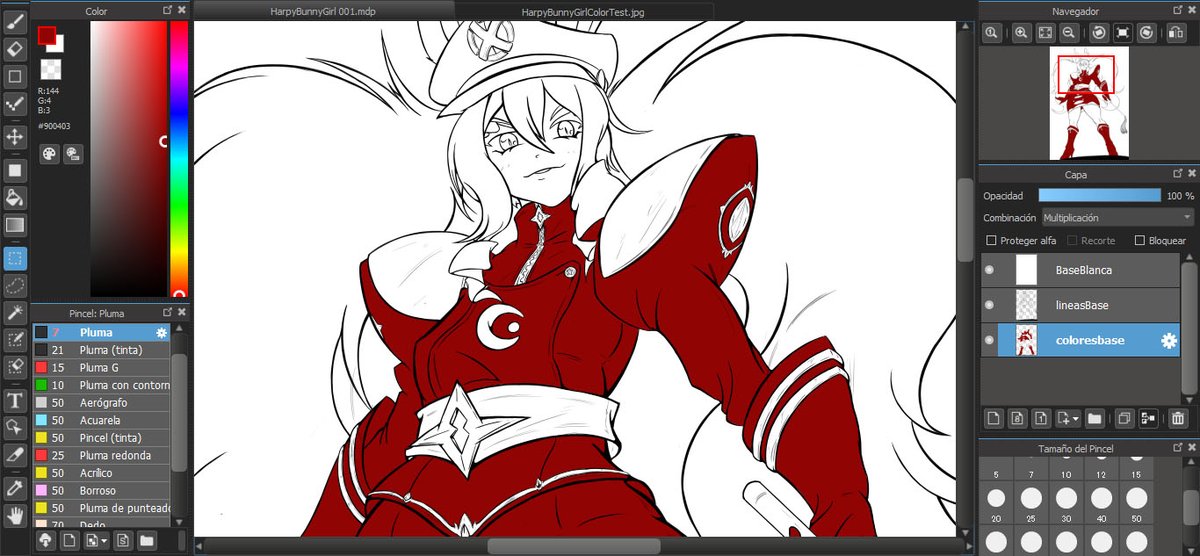The image size is (1200, 556).
Task: Flip canvas horizontally in Navegador
Action: point(1177,33)
